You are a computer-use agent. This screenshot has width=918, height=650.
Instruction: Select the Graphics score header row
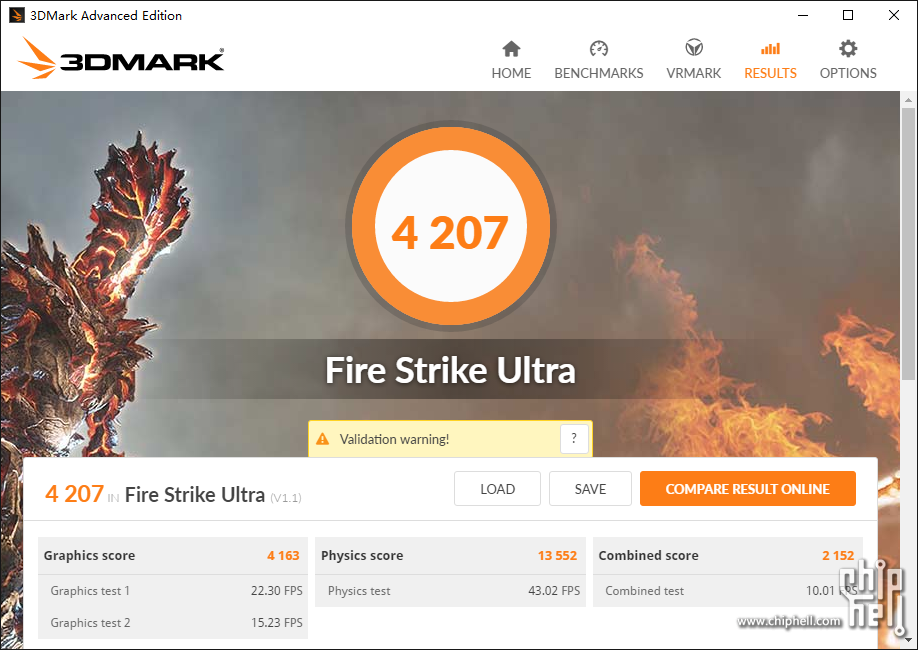(x=173, y=555)
